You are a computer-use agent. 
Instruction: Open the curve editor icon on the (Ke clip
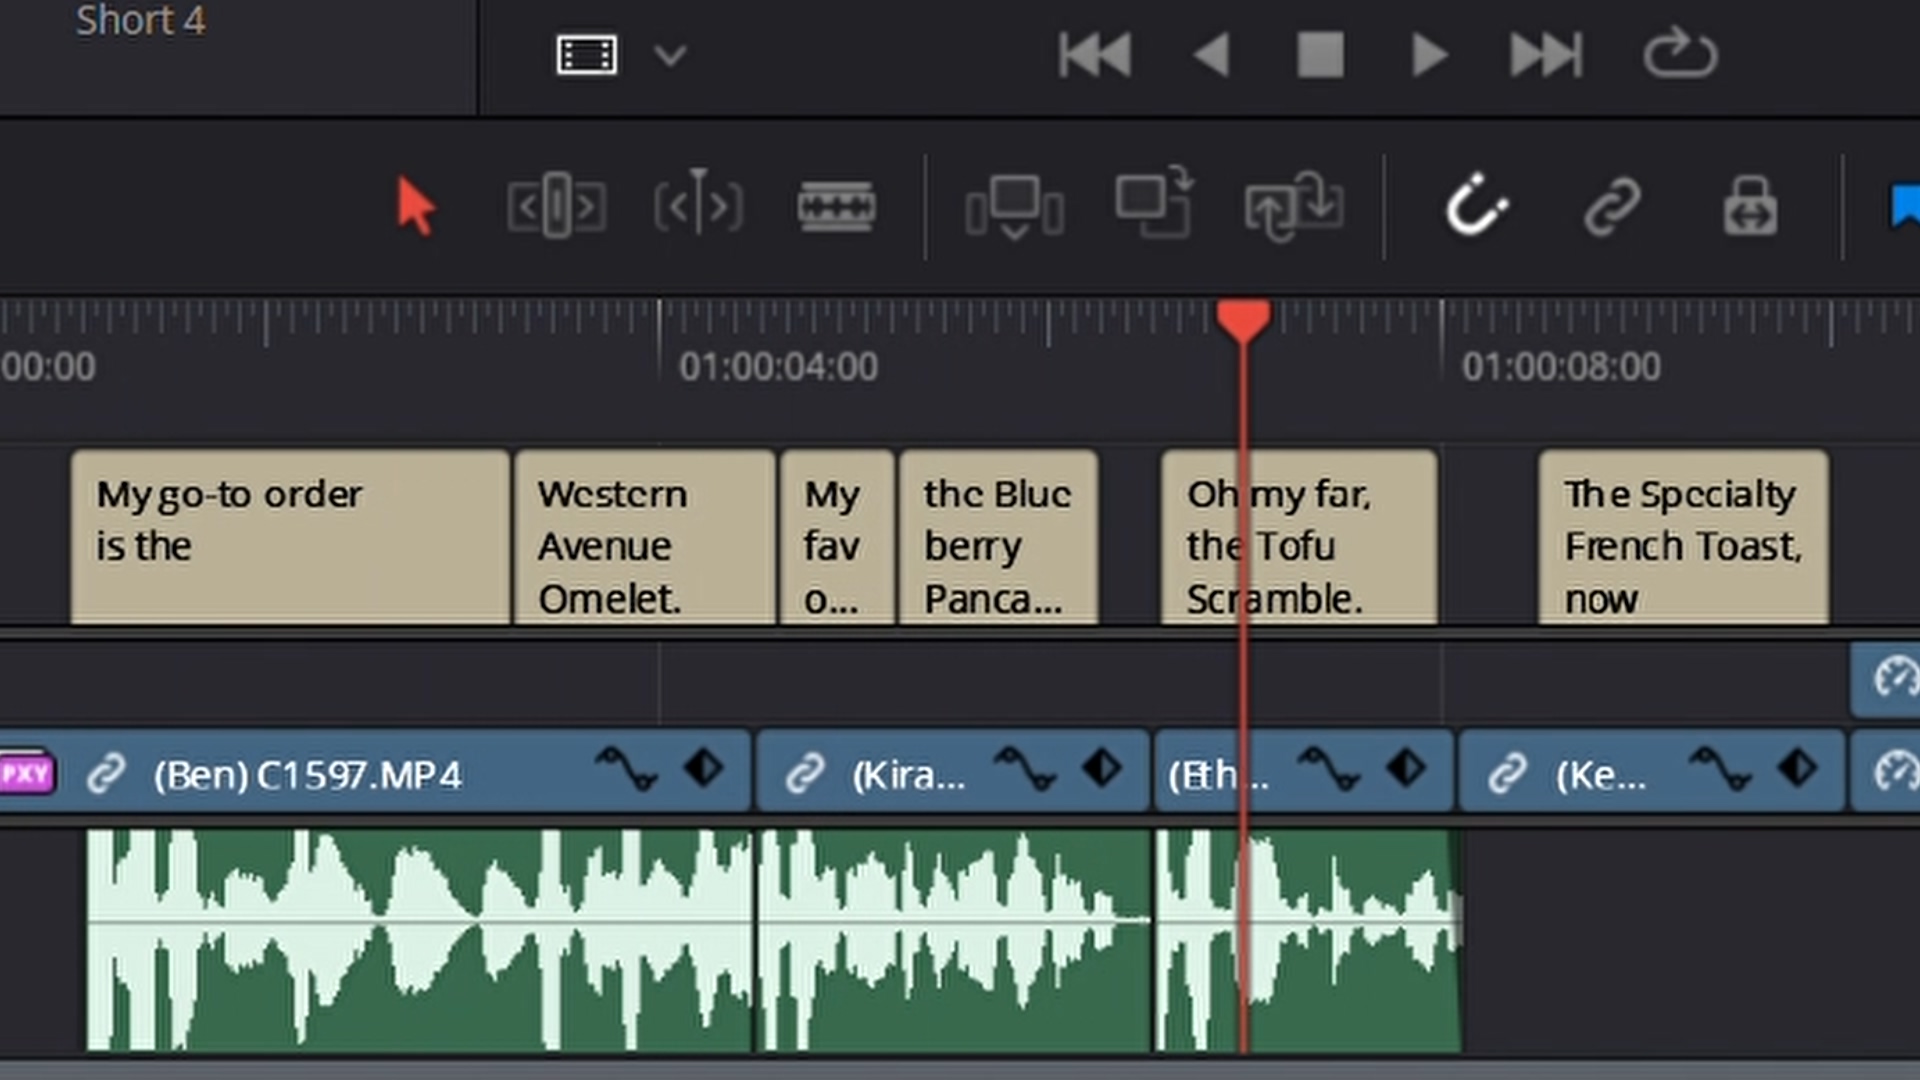click(1721, 770)
